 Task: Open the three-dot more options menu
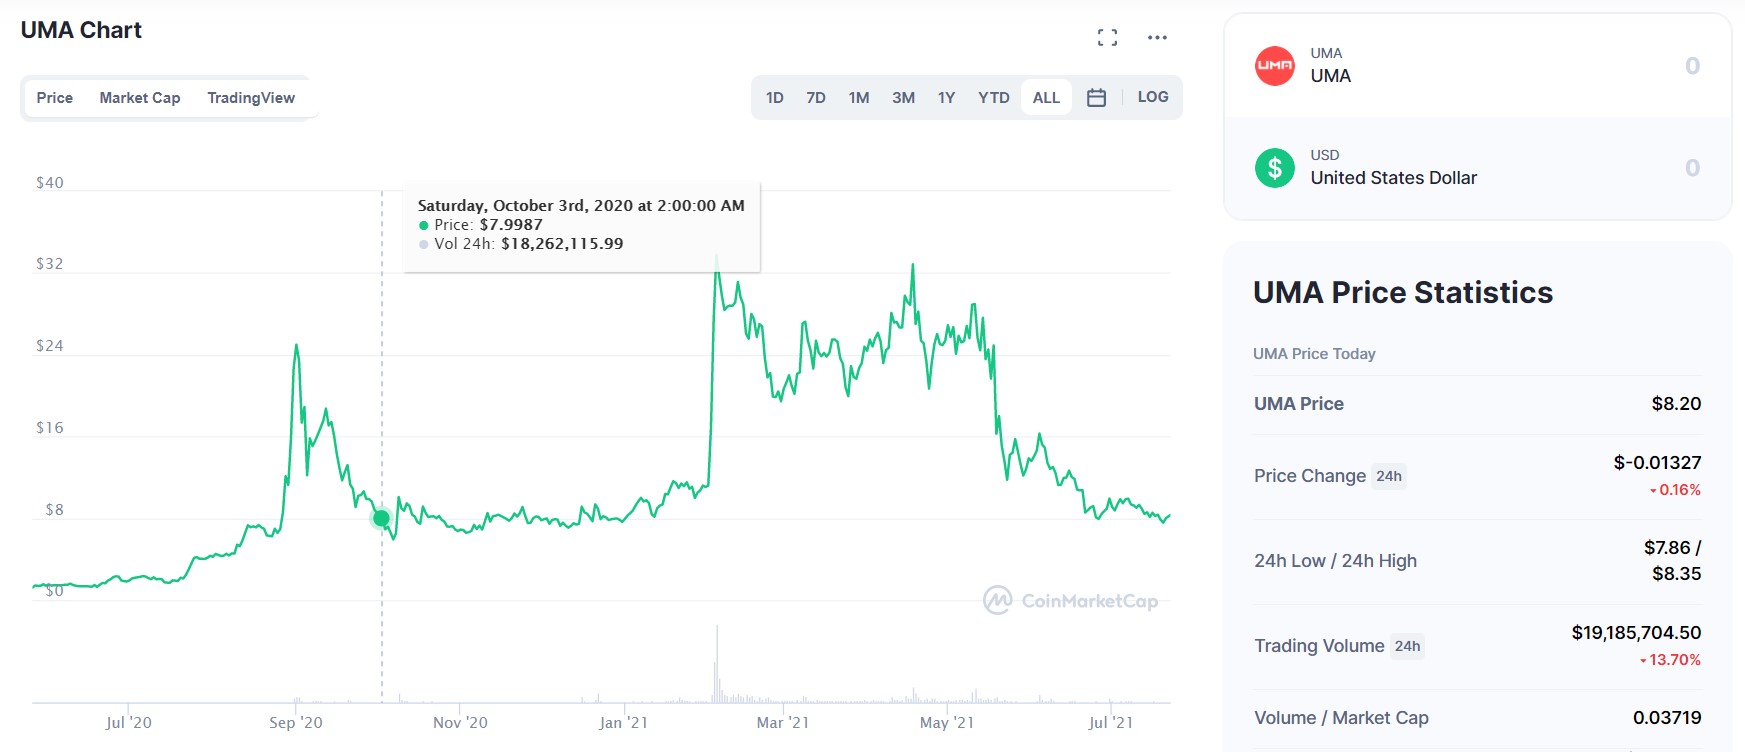click(x=1157, y=38)
